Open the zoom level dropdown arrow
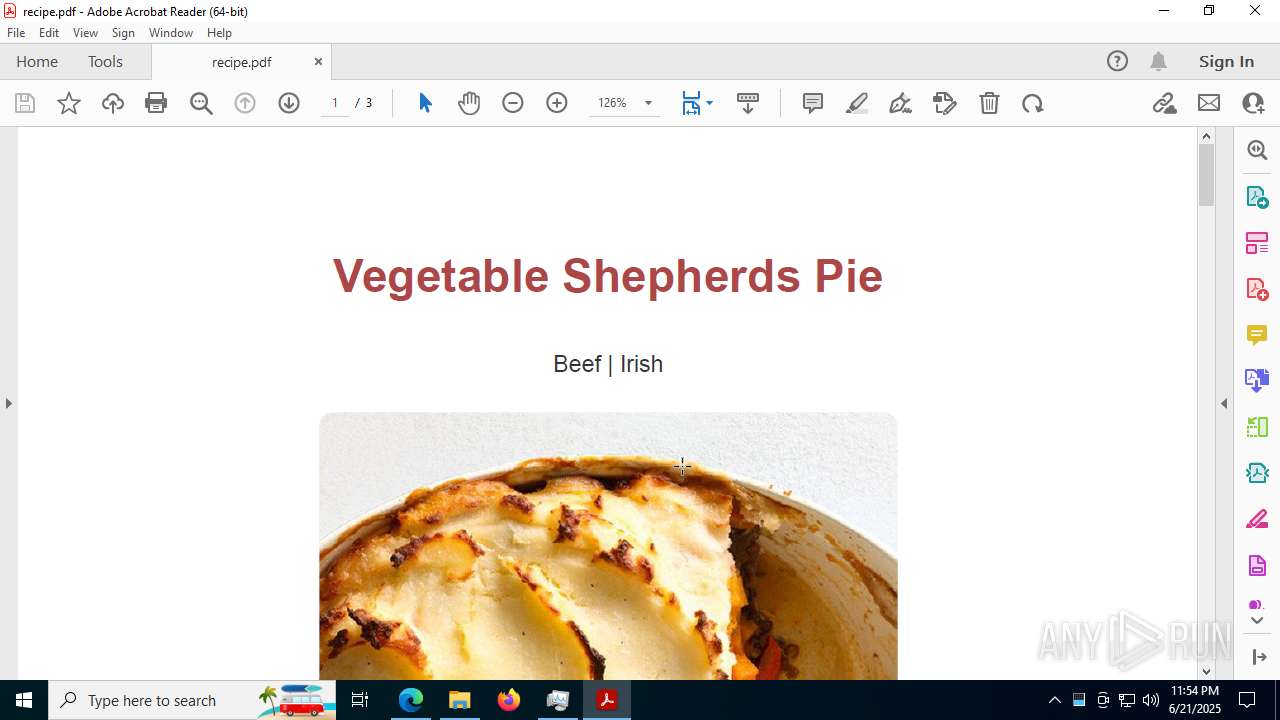This screenshot has width=1280, height=720. [x=648, y=103]
